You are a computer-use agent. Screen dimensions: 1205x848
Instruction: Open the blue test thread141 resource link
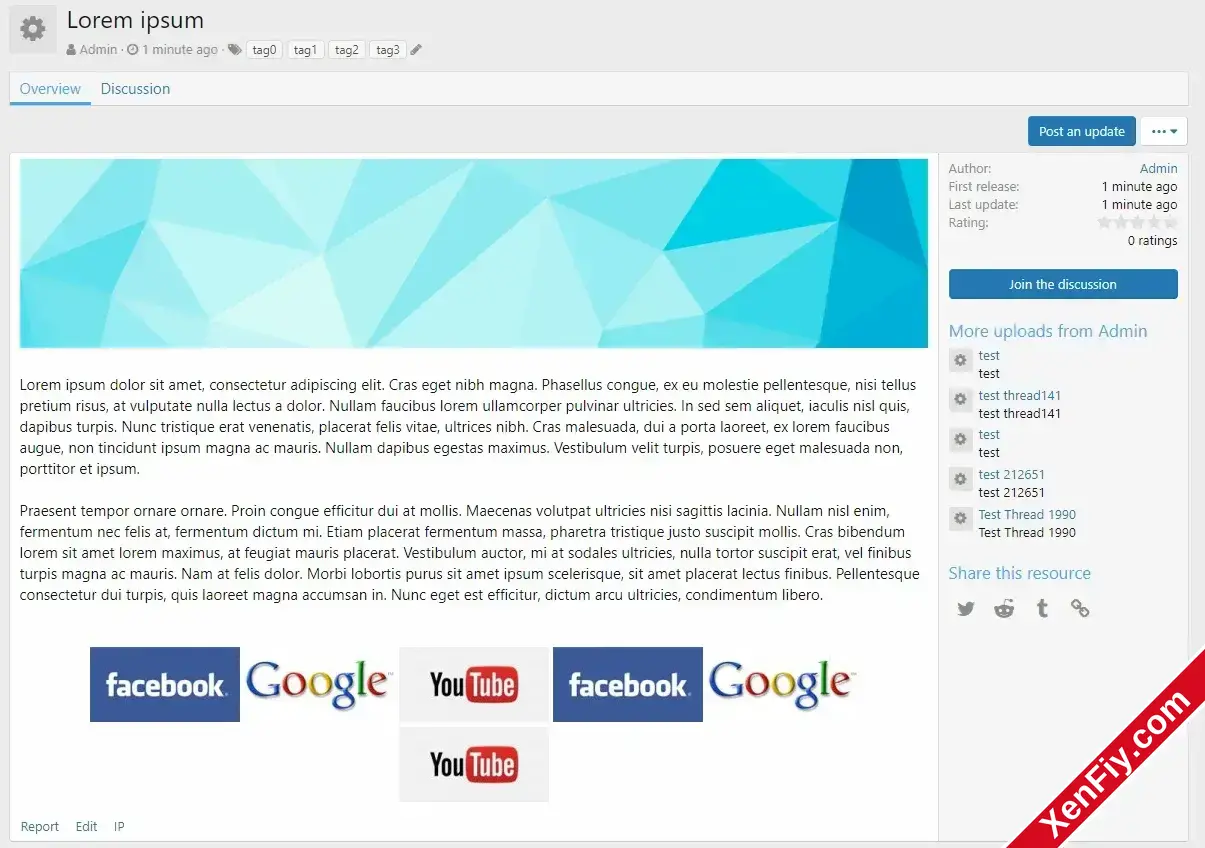click(x=1020, y=395)
